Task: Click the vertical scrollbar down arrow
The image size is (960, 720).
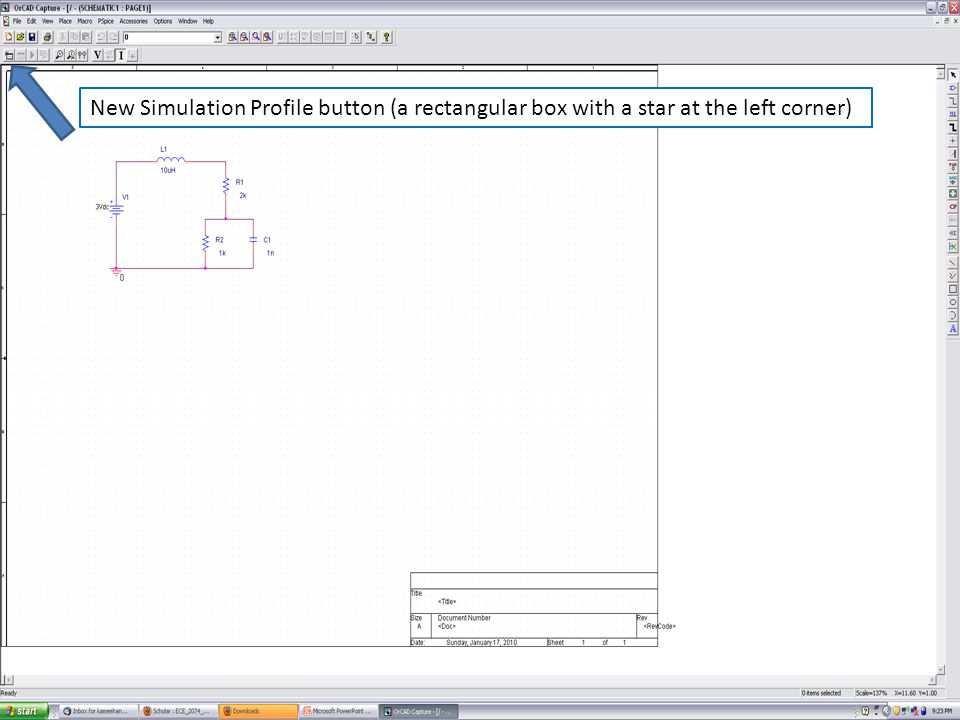Action: pos(940,669)
